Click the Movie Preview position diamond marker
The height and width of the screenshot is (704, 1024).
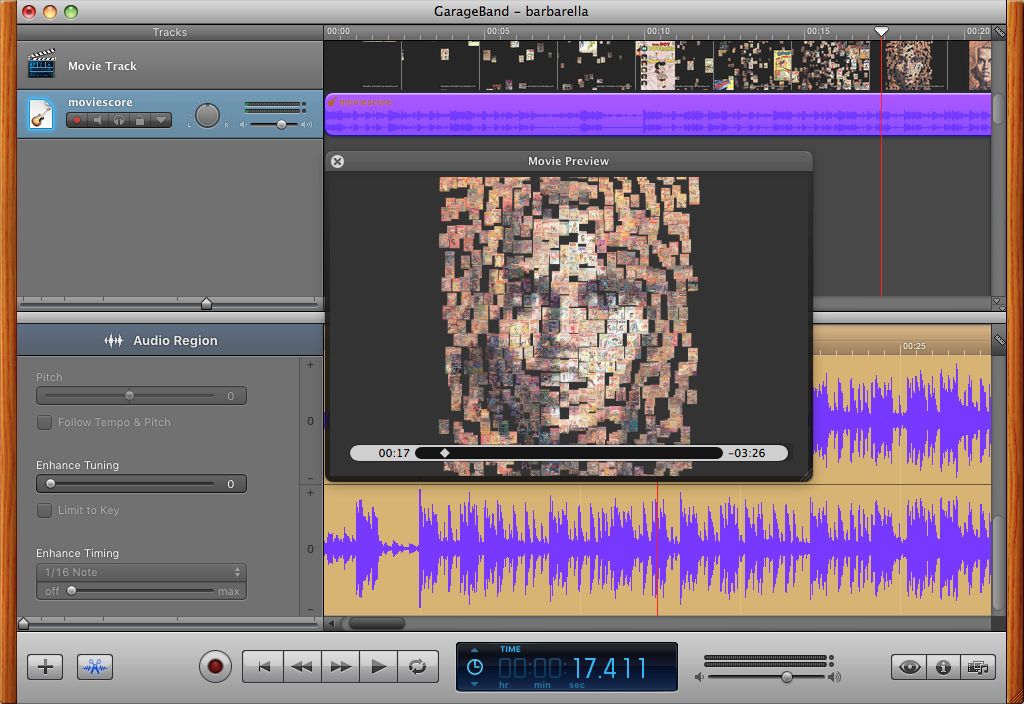coord(445,453)
